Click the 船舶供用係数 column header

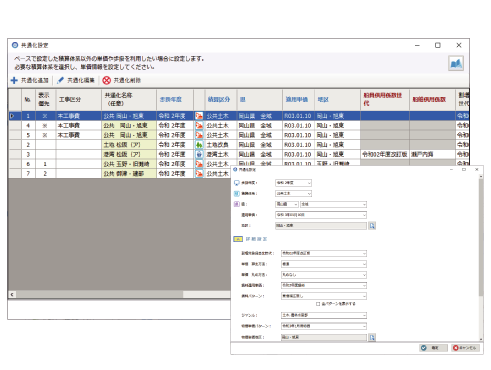[x=432, y=100]
